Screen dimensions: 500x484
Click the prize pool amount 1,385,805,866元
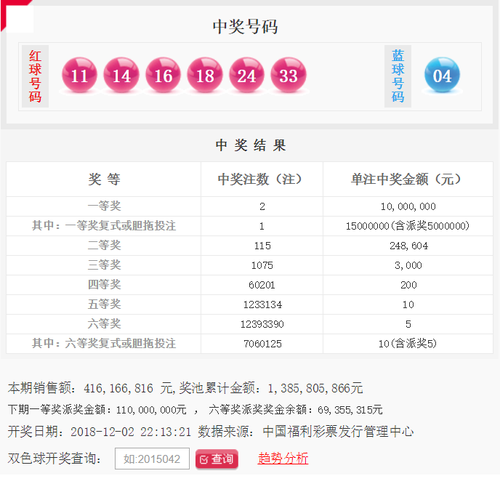(315, 389)
